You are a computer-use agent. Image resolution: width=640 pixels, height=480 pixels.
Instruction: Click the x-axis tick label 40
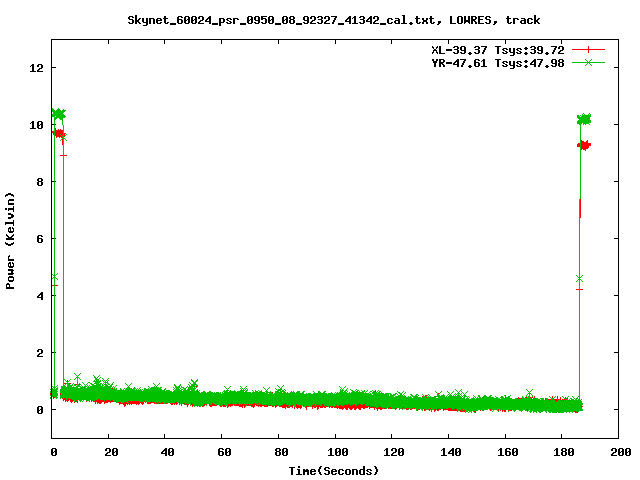click(x=166, y=452)
